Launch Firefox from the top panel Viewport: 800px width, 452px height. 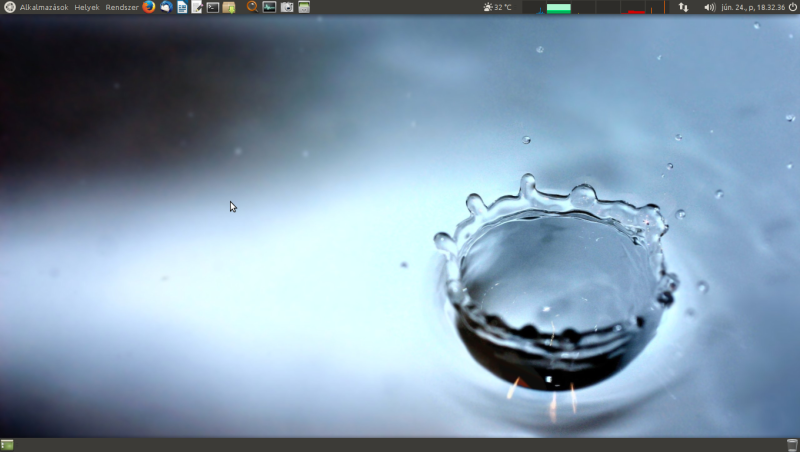(x=148, y=7)
